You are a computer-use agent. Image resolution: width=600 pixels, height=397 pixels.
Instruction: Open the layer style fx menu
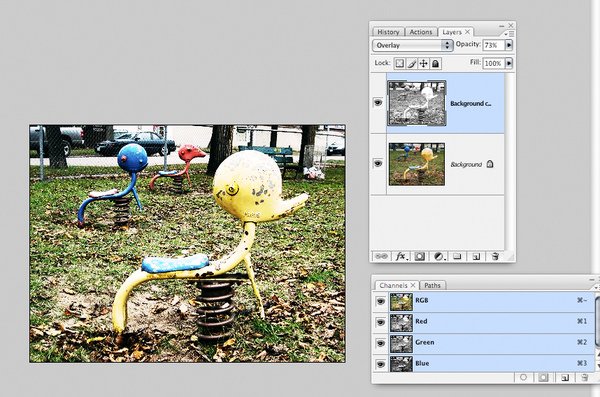pyautogui.click(x=401, y=256)
